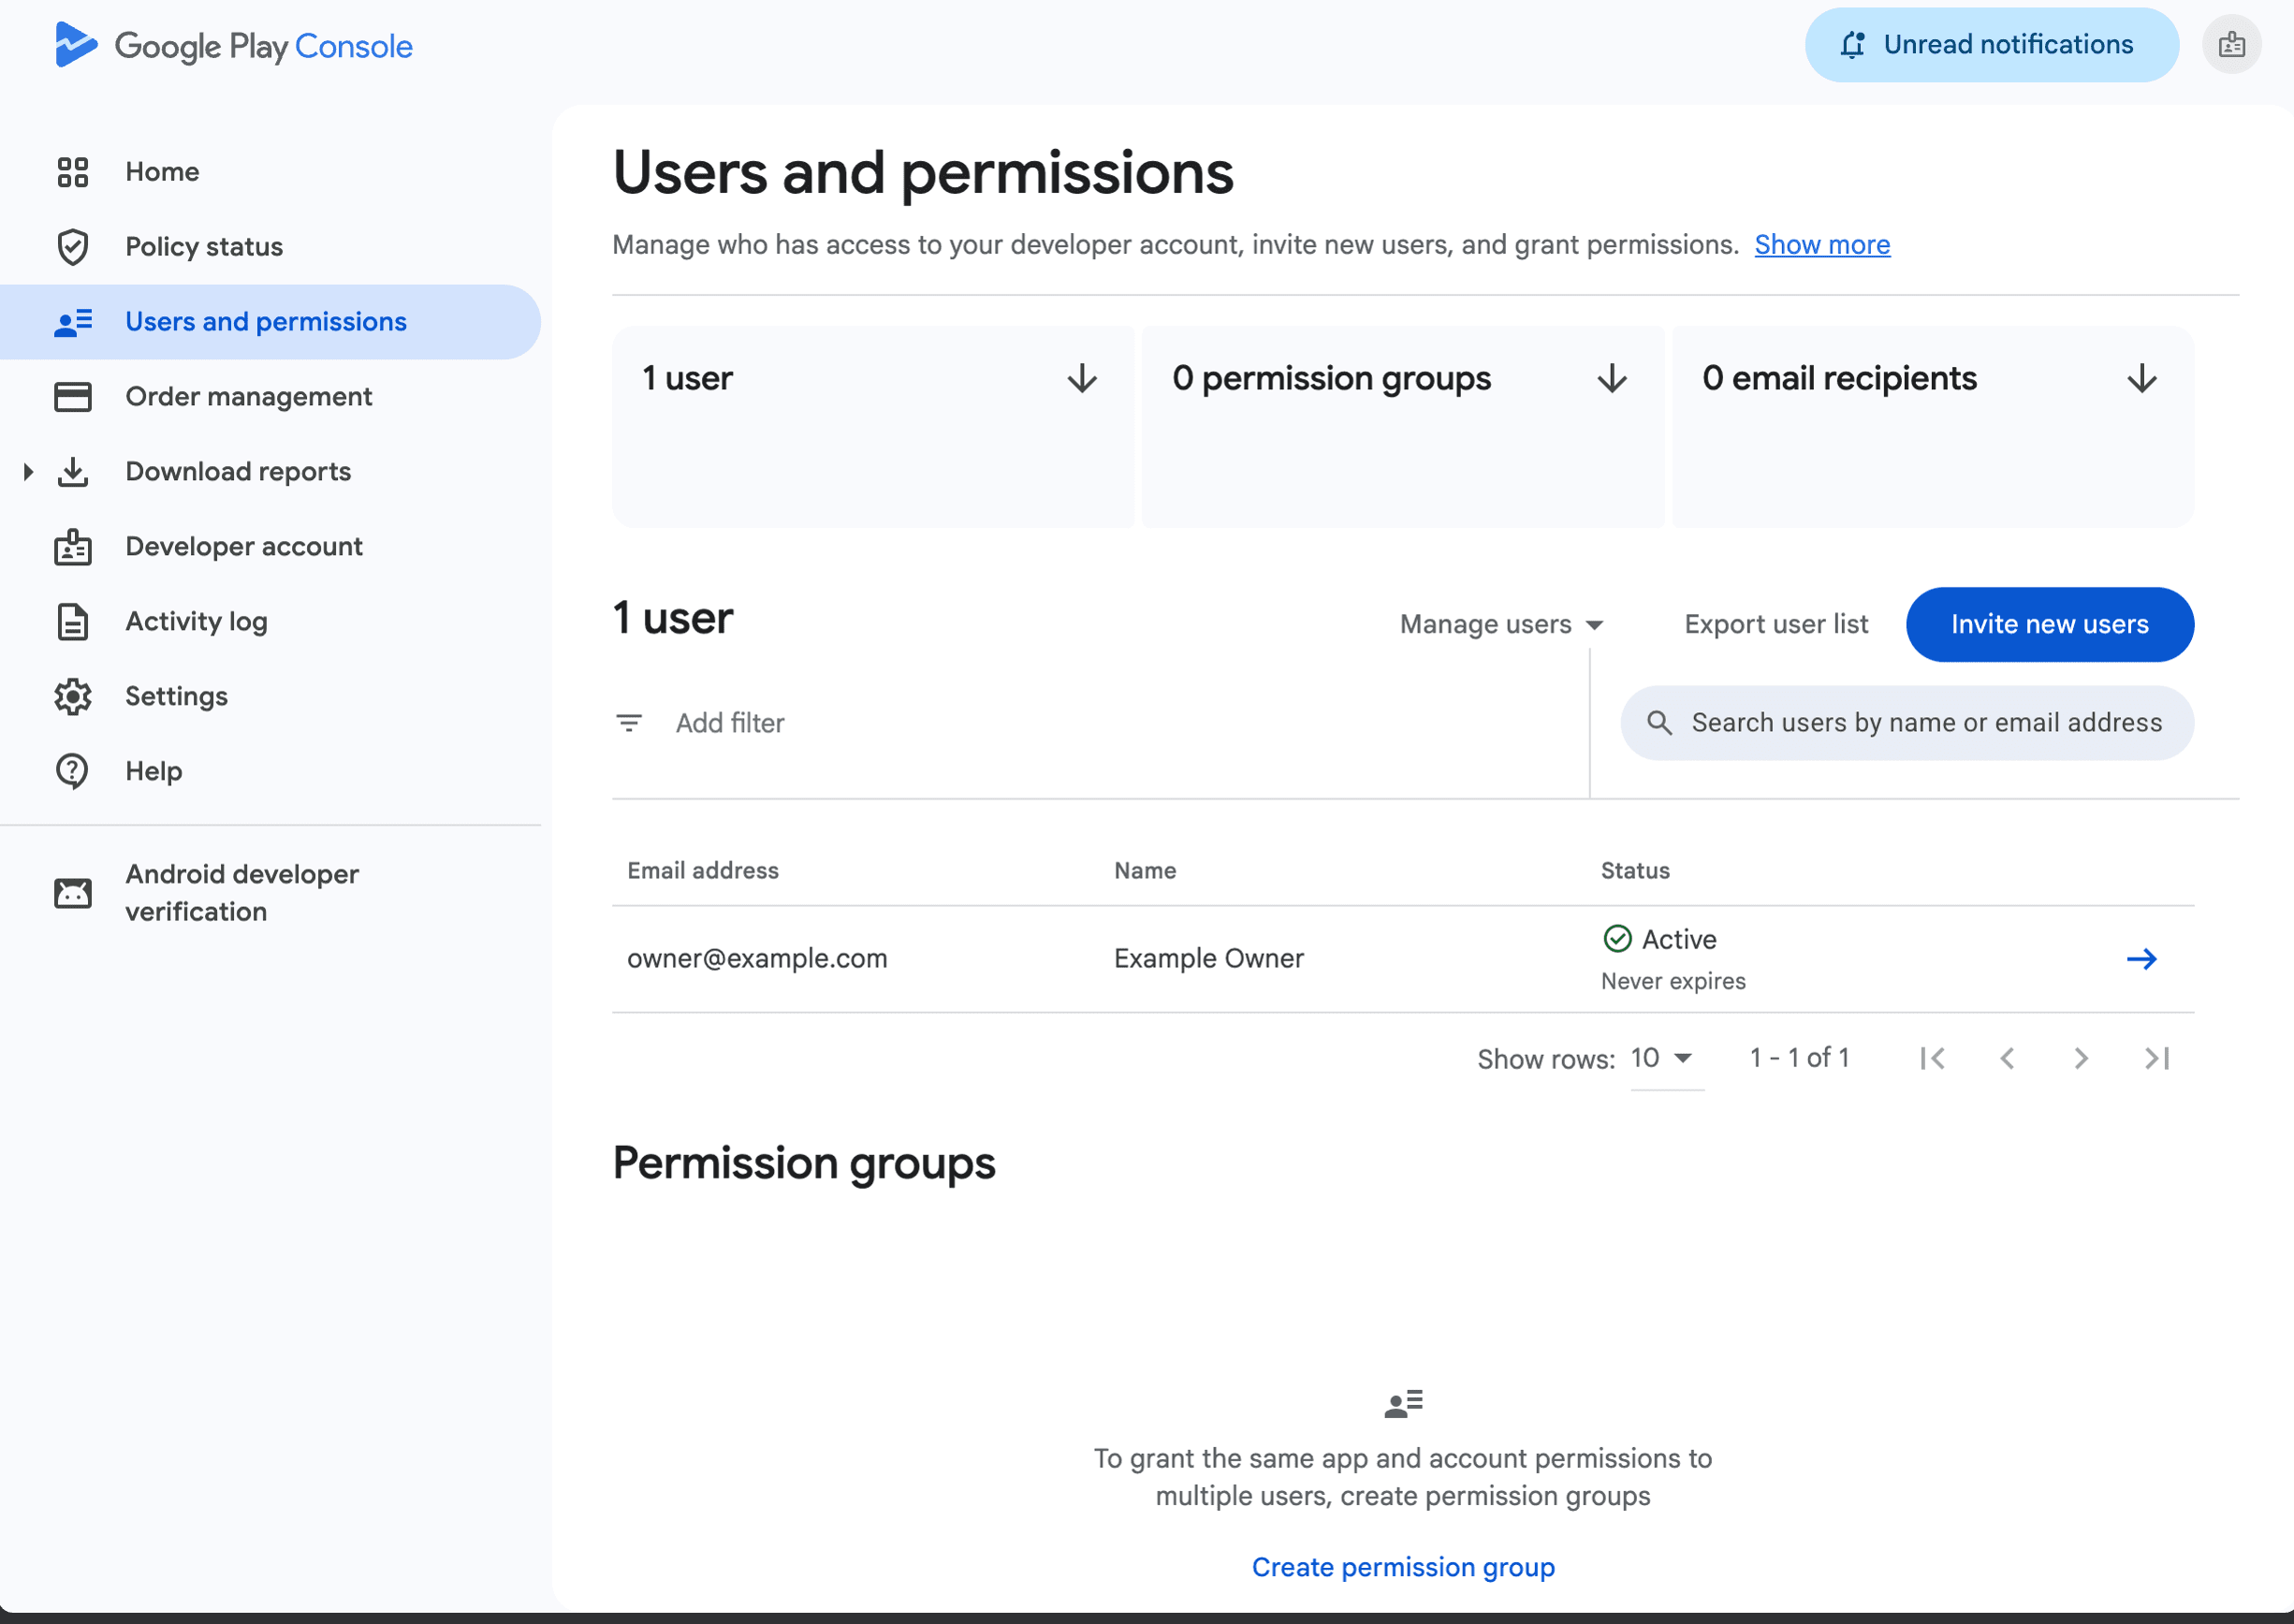
Task: Open Activity log menu item
Action: click(270, 622)
